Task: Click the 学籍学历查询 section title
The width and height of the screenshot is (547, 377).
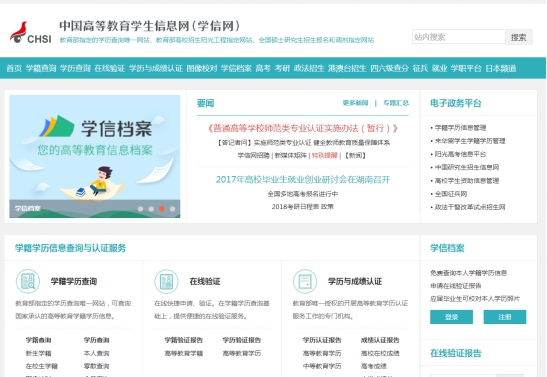Action: (x=74, y=281)
